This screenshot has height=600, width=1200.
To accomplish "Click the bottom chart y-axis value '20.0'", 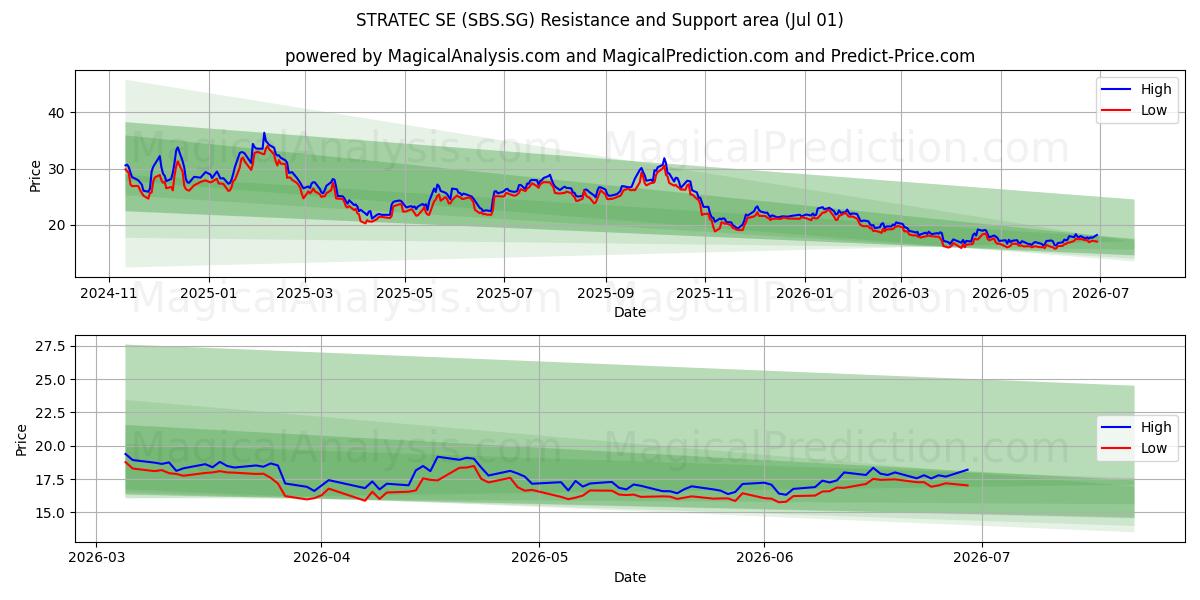I will coord(51,446).
